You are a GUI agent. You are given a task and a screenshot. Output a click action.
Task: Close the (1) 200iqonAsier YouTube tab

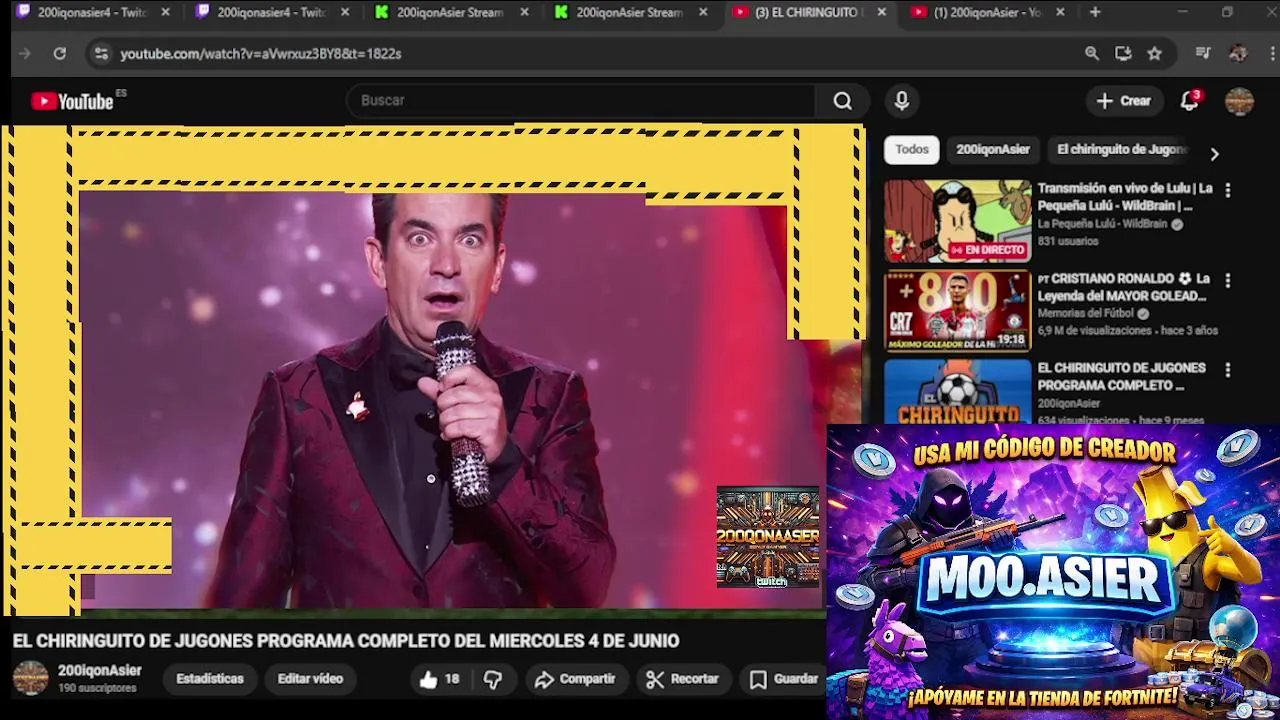[1060, 12]
